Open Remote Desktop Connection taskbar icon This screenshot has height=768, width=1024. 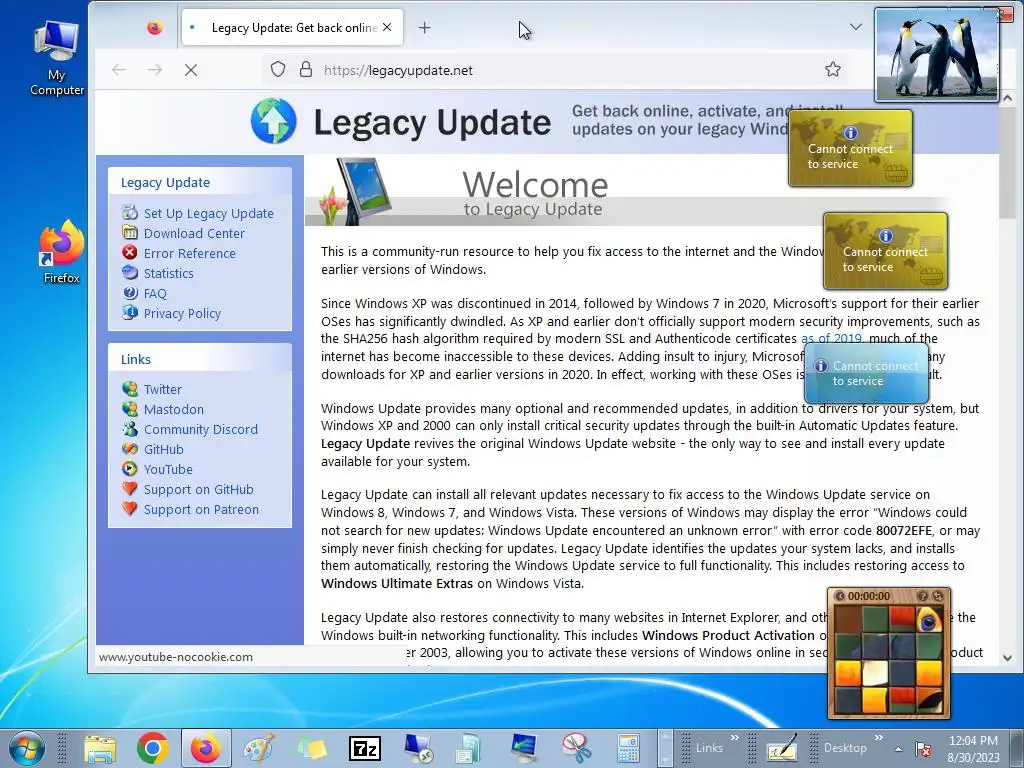point(418,748)
